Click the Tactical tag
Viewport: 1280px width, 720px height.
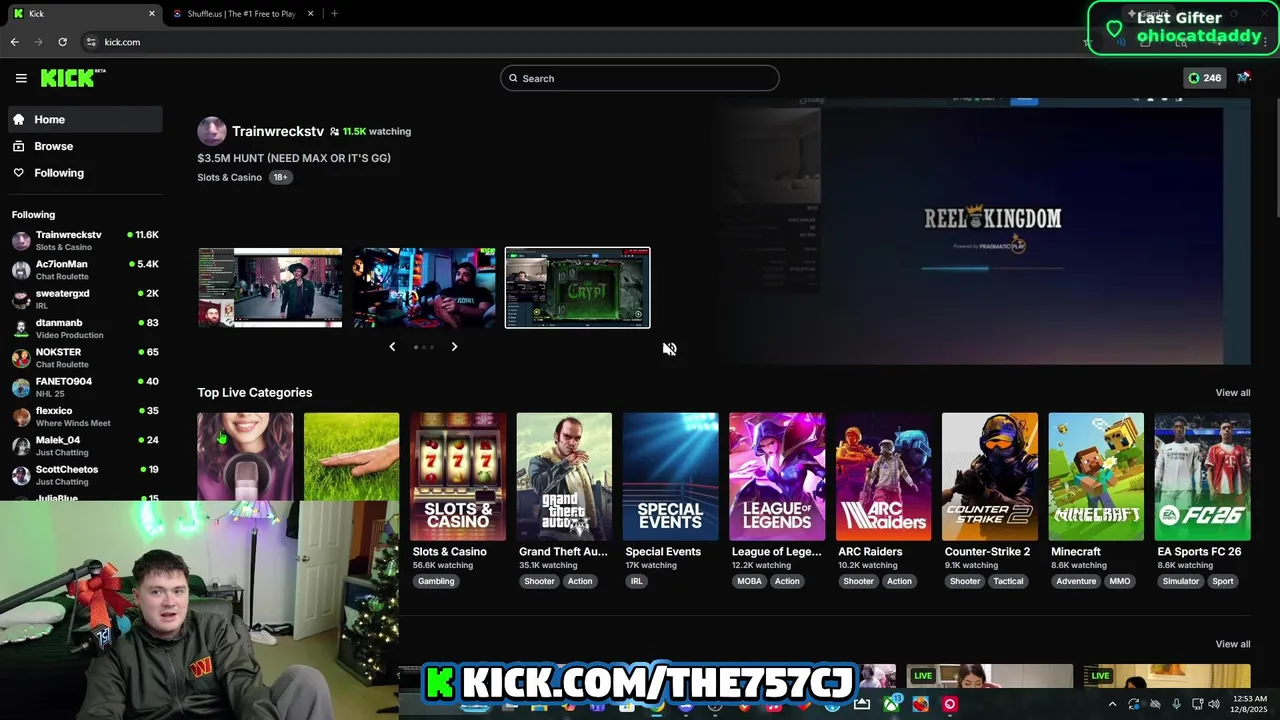click(1008, 581)
